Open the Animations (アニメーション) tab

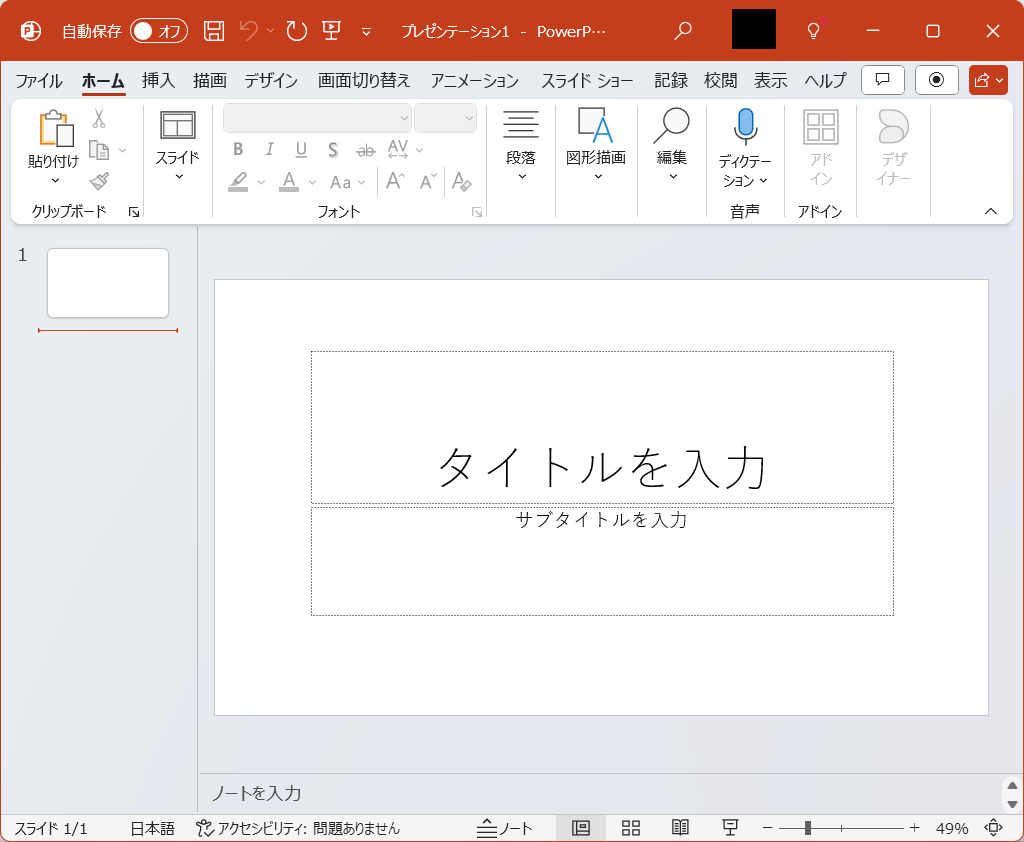(x=475, y=80)
